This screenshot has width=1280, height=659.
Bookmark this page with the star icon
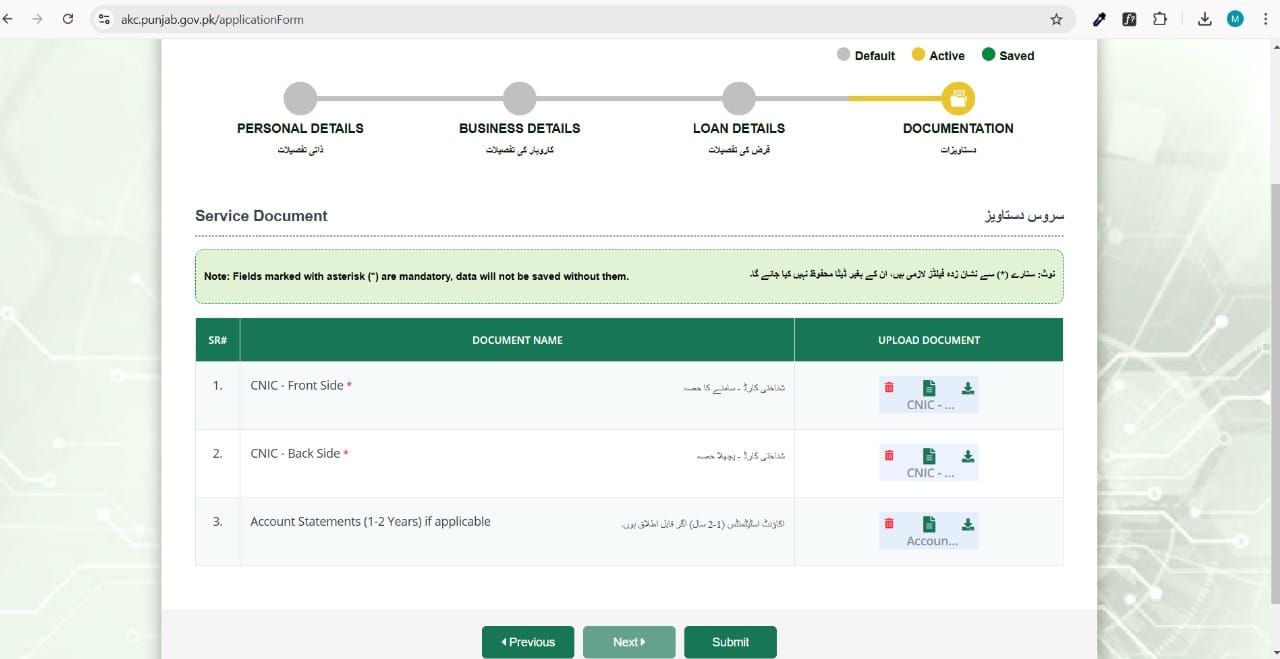coord(1055,18)
